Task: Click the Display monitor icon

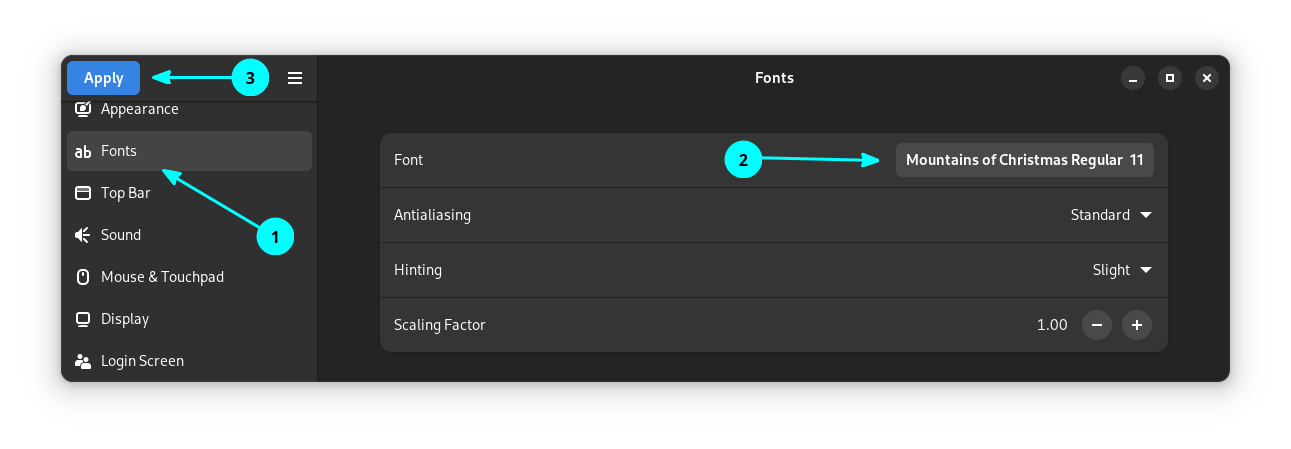Action: 84,319
